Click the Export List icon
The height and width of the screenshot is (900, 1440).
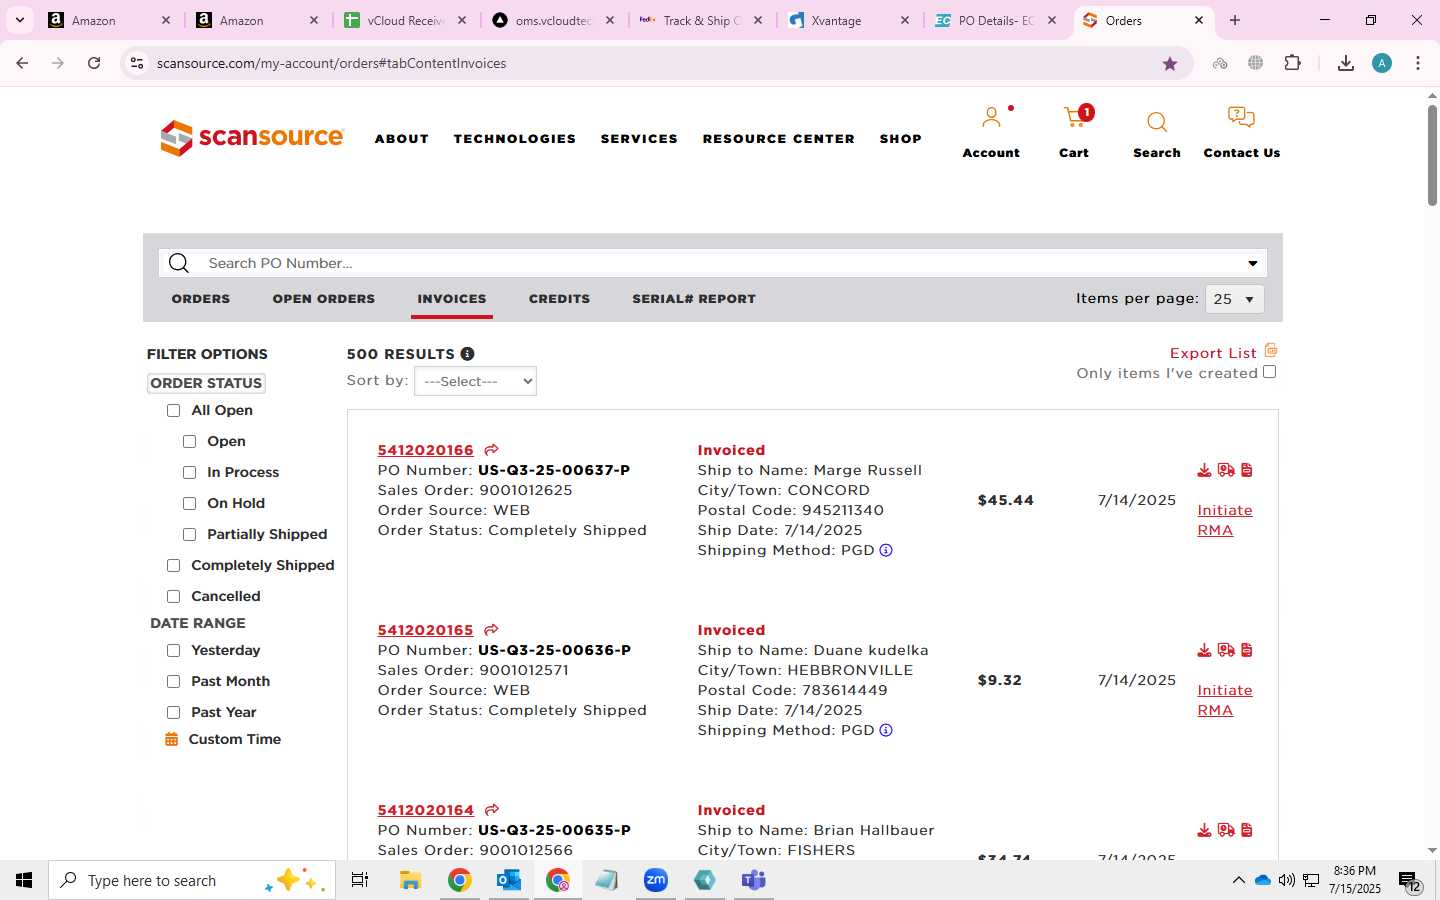[x=1271, y=350]
